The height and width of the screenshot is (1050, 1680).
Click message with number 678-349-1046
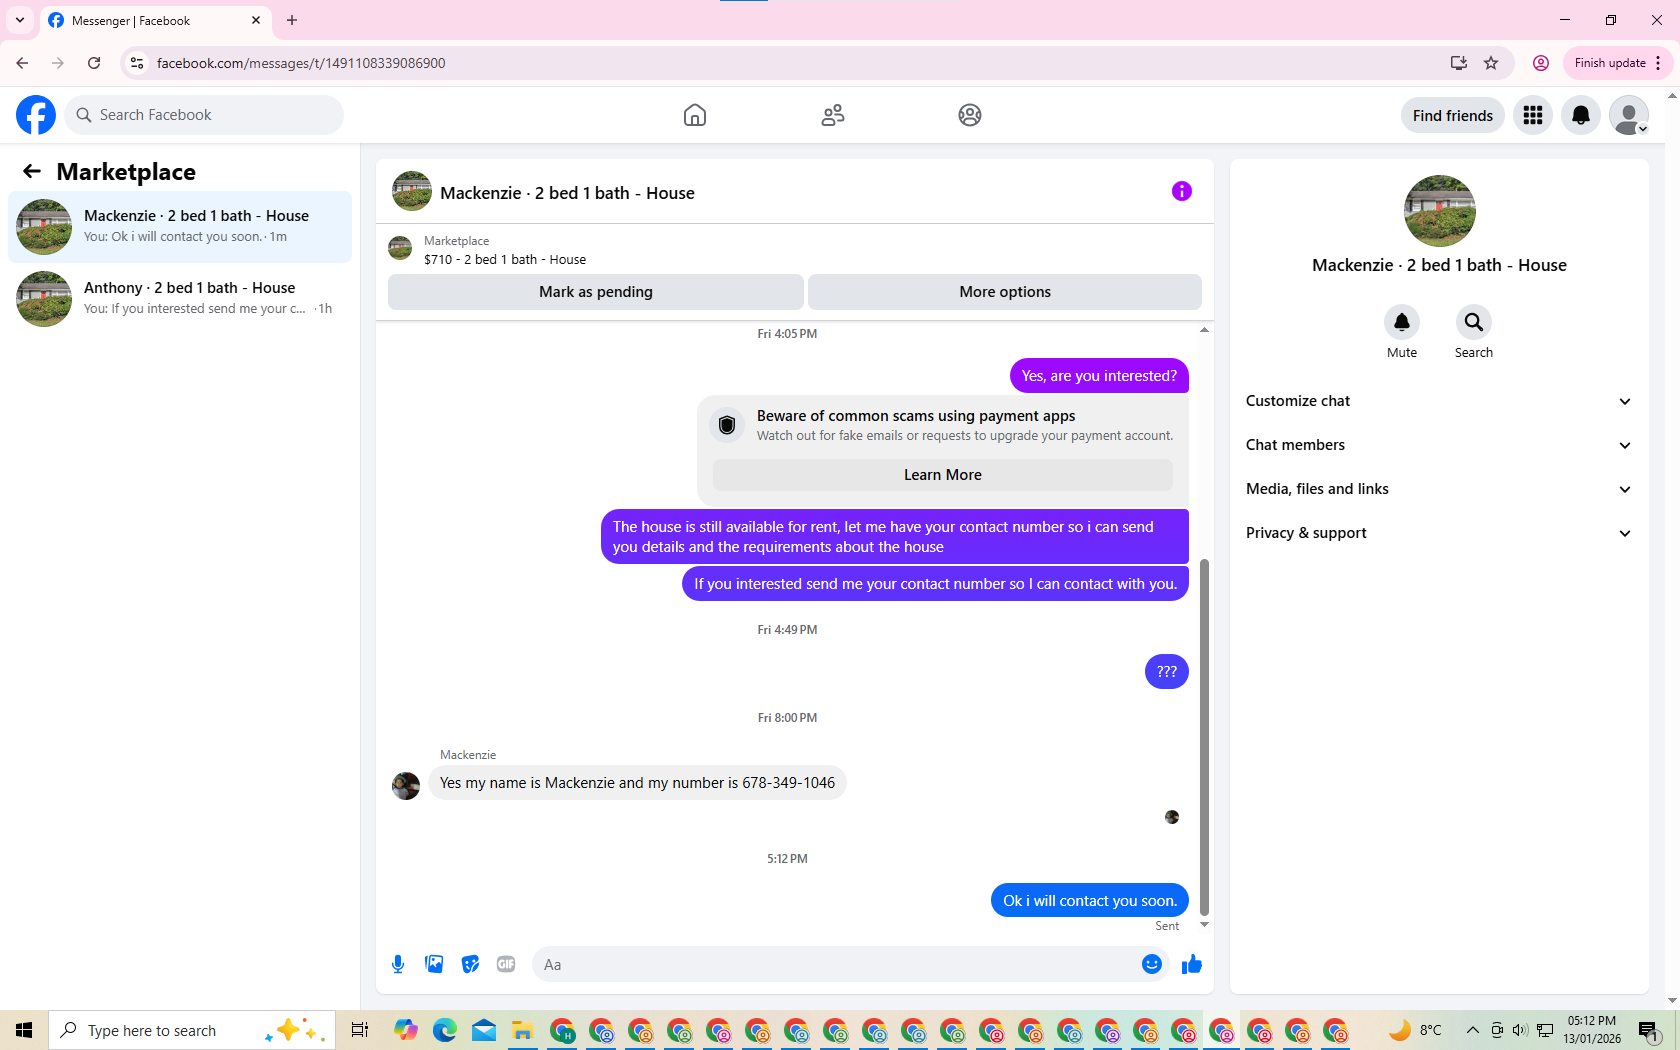tap(637, 783)
